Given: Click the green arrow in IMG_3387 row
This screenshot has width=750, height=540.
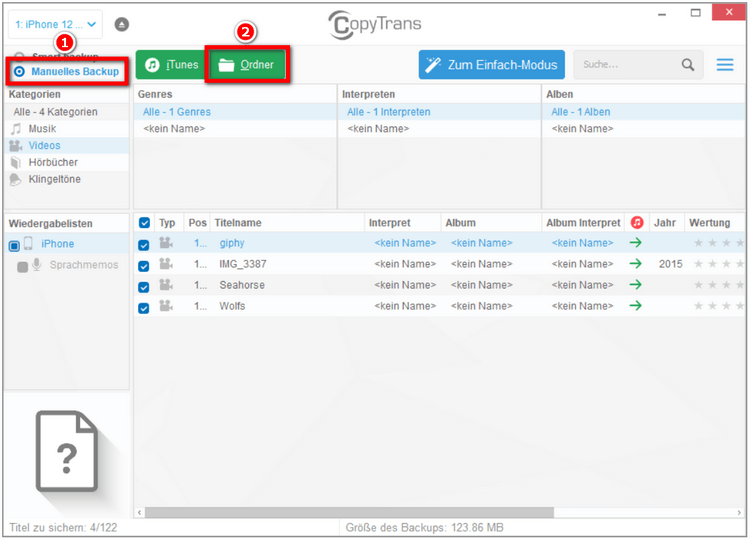Looking at the screenshot, I should 635,264.
